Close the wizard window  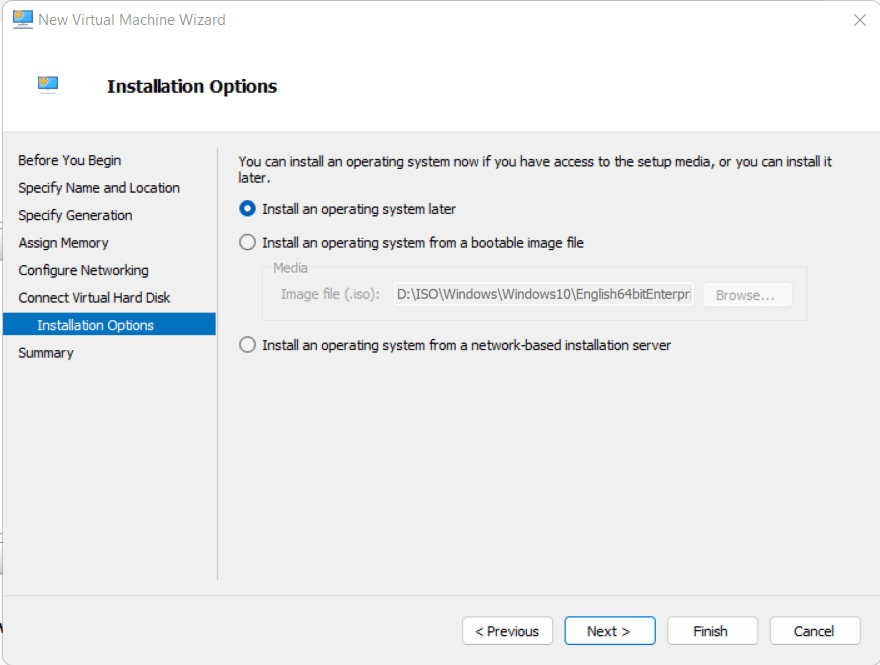(x=859, y=19)
